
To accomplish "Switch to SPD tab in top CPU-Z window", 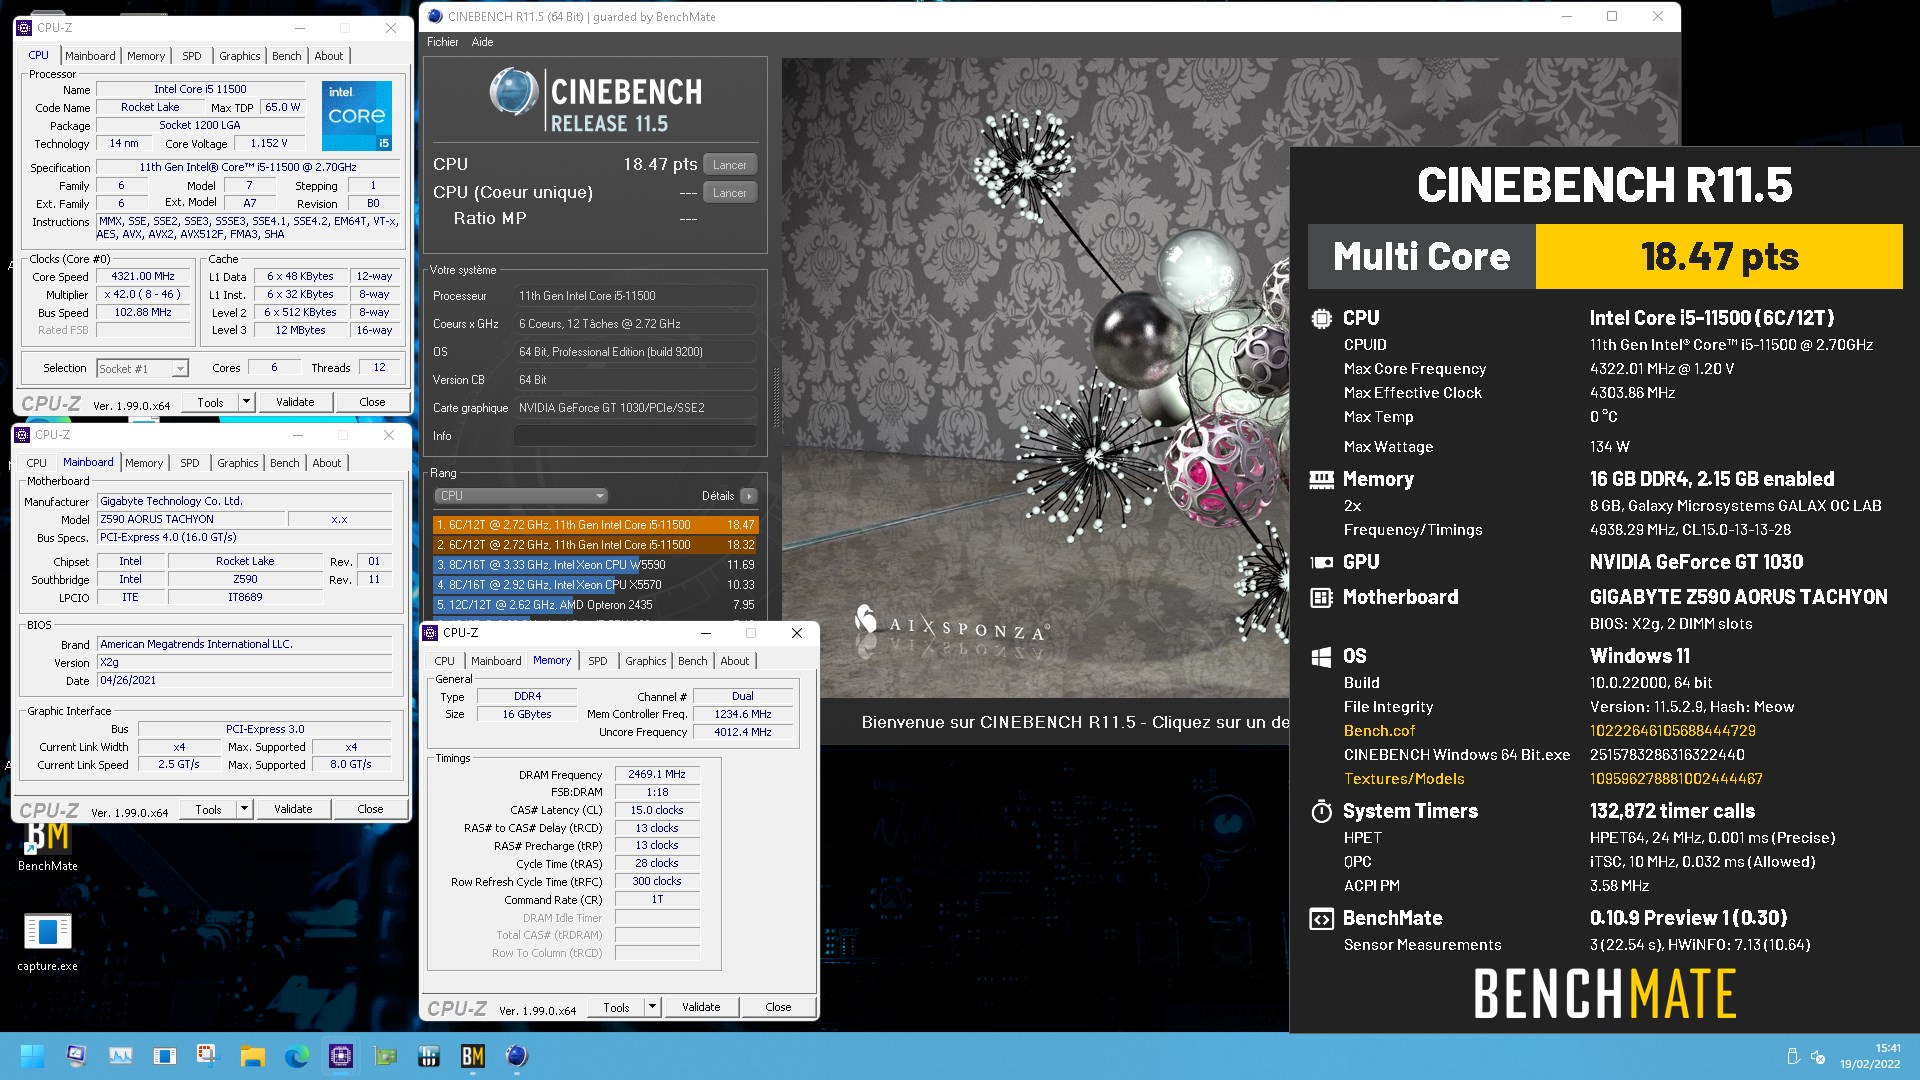I will pyautogui.click(x=192, y=56).
